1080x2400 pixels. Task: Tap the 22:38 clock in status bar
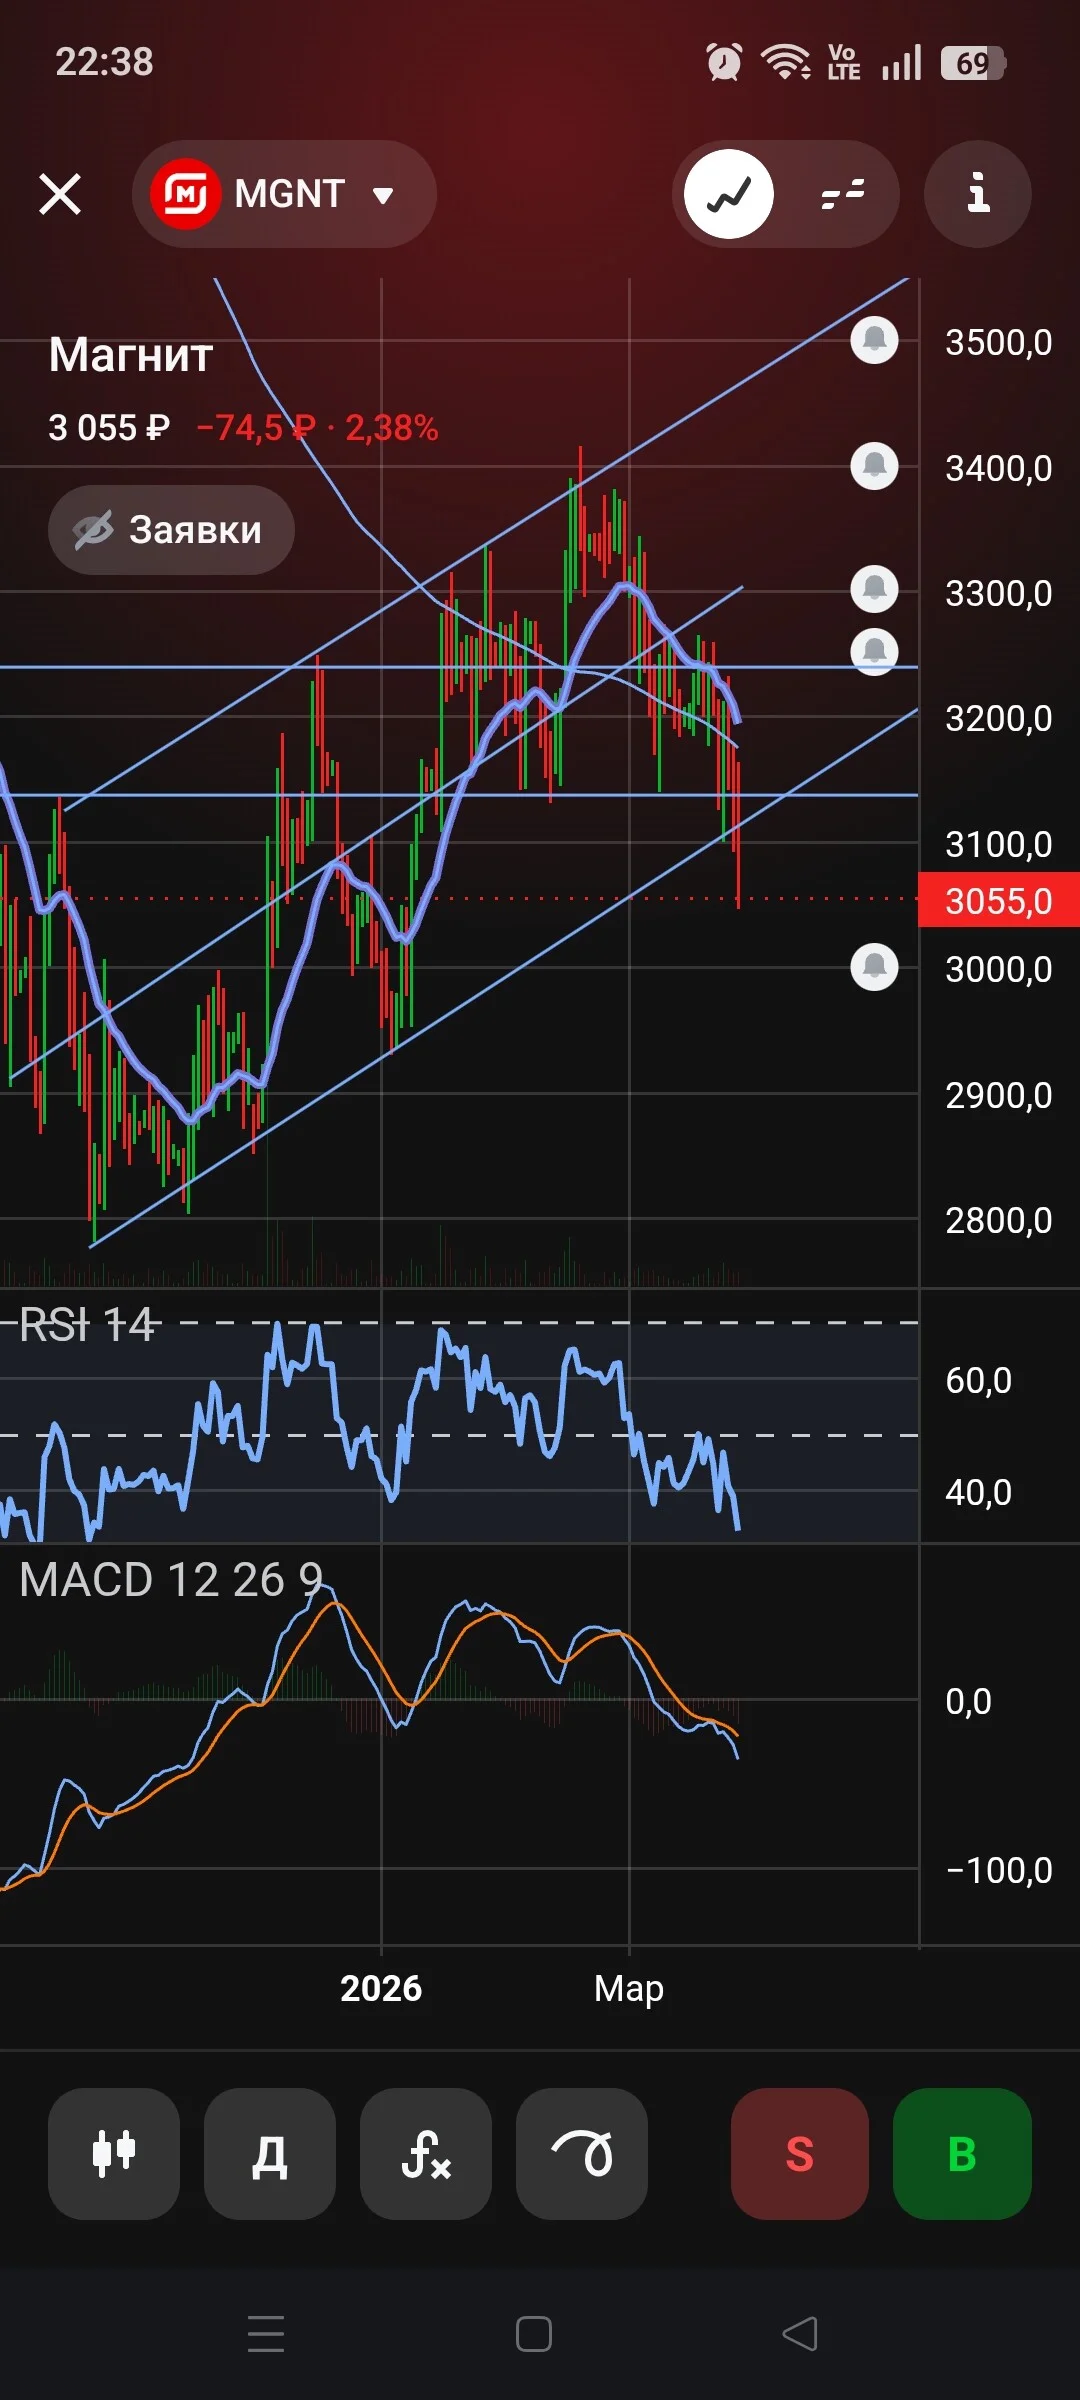pos(104,62)
